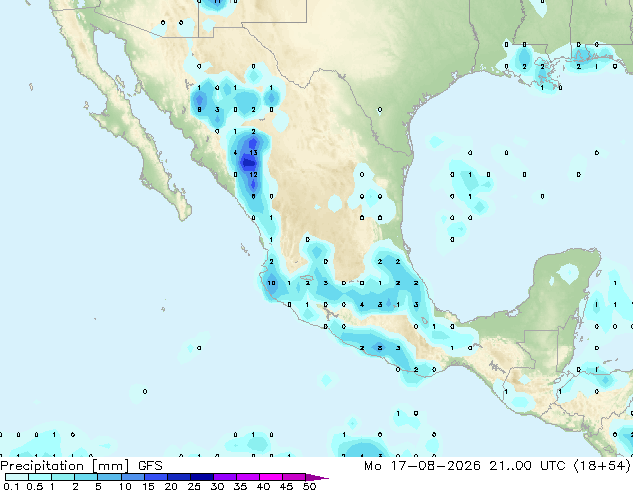Select the 30–35 mm purple legend box
The image size is (634, 490).
click(x=224, y=477)
